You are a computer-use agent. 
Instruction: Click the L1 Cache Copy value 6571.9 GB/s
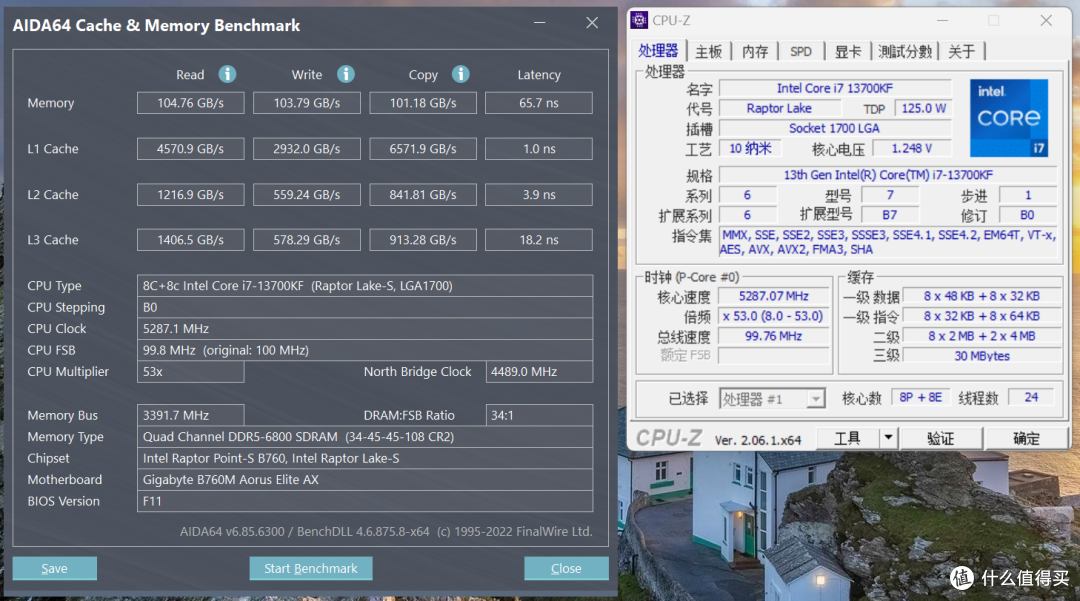pyautogui.click(x=423, y=149)
